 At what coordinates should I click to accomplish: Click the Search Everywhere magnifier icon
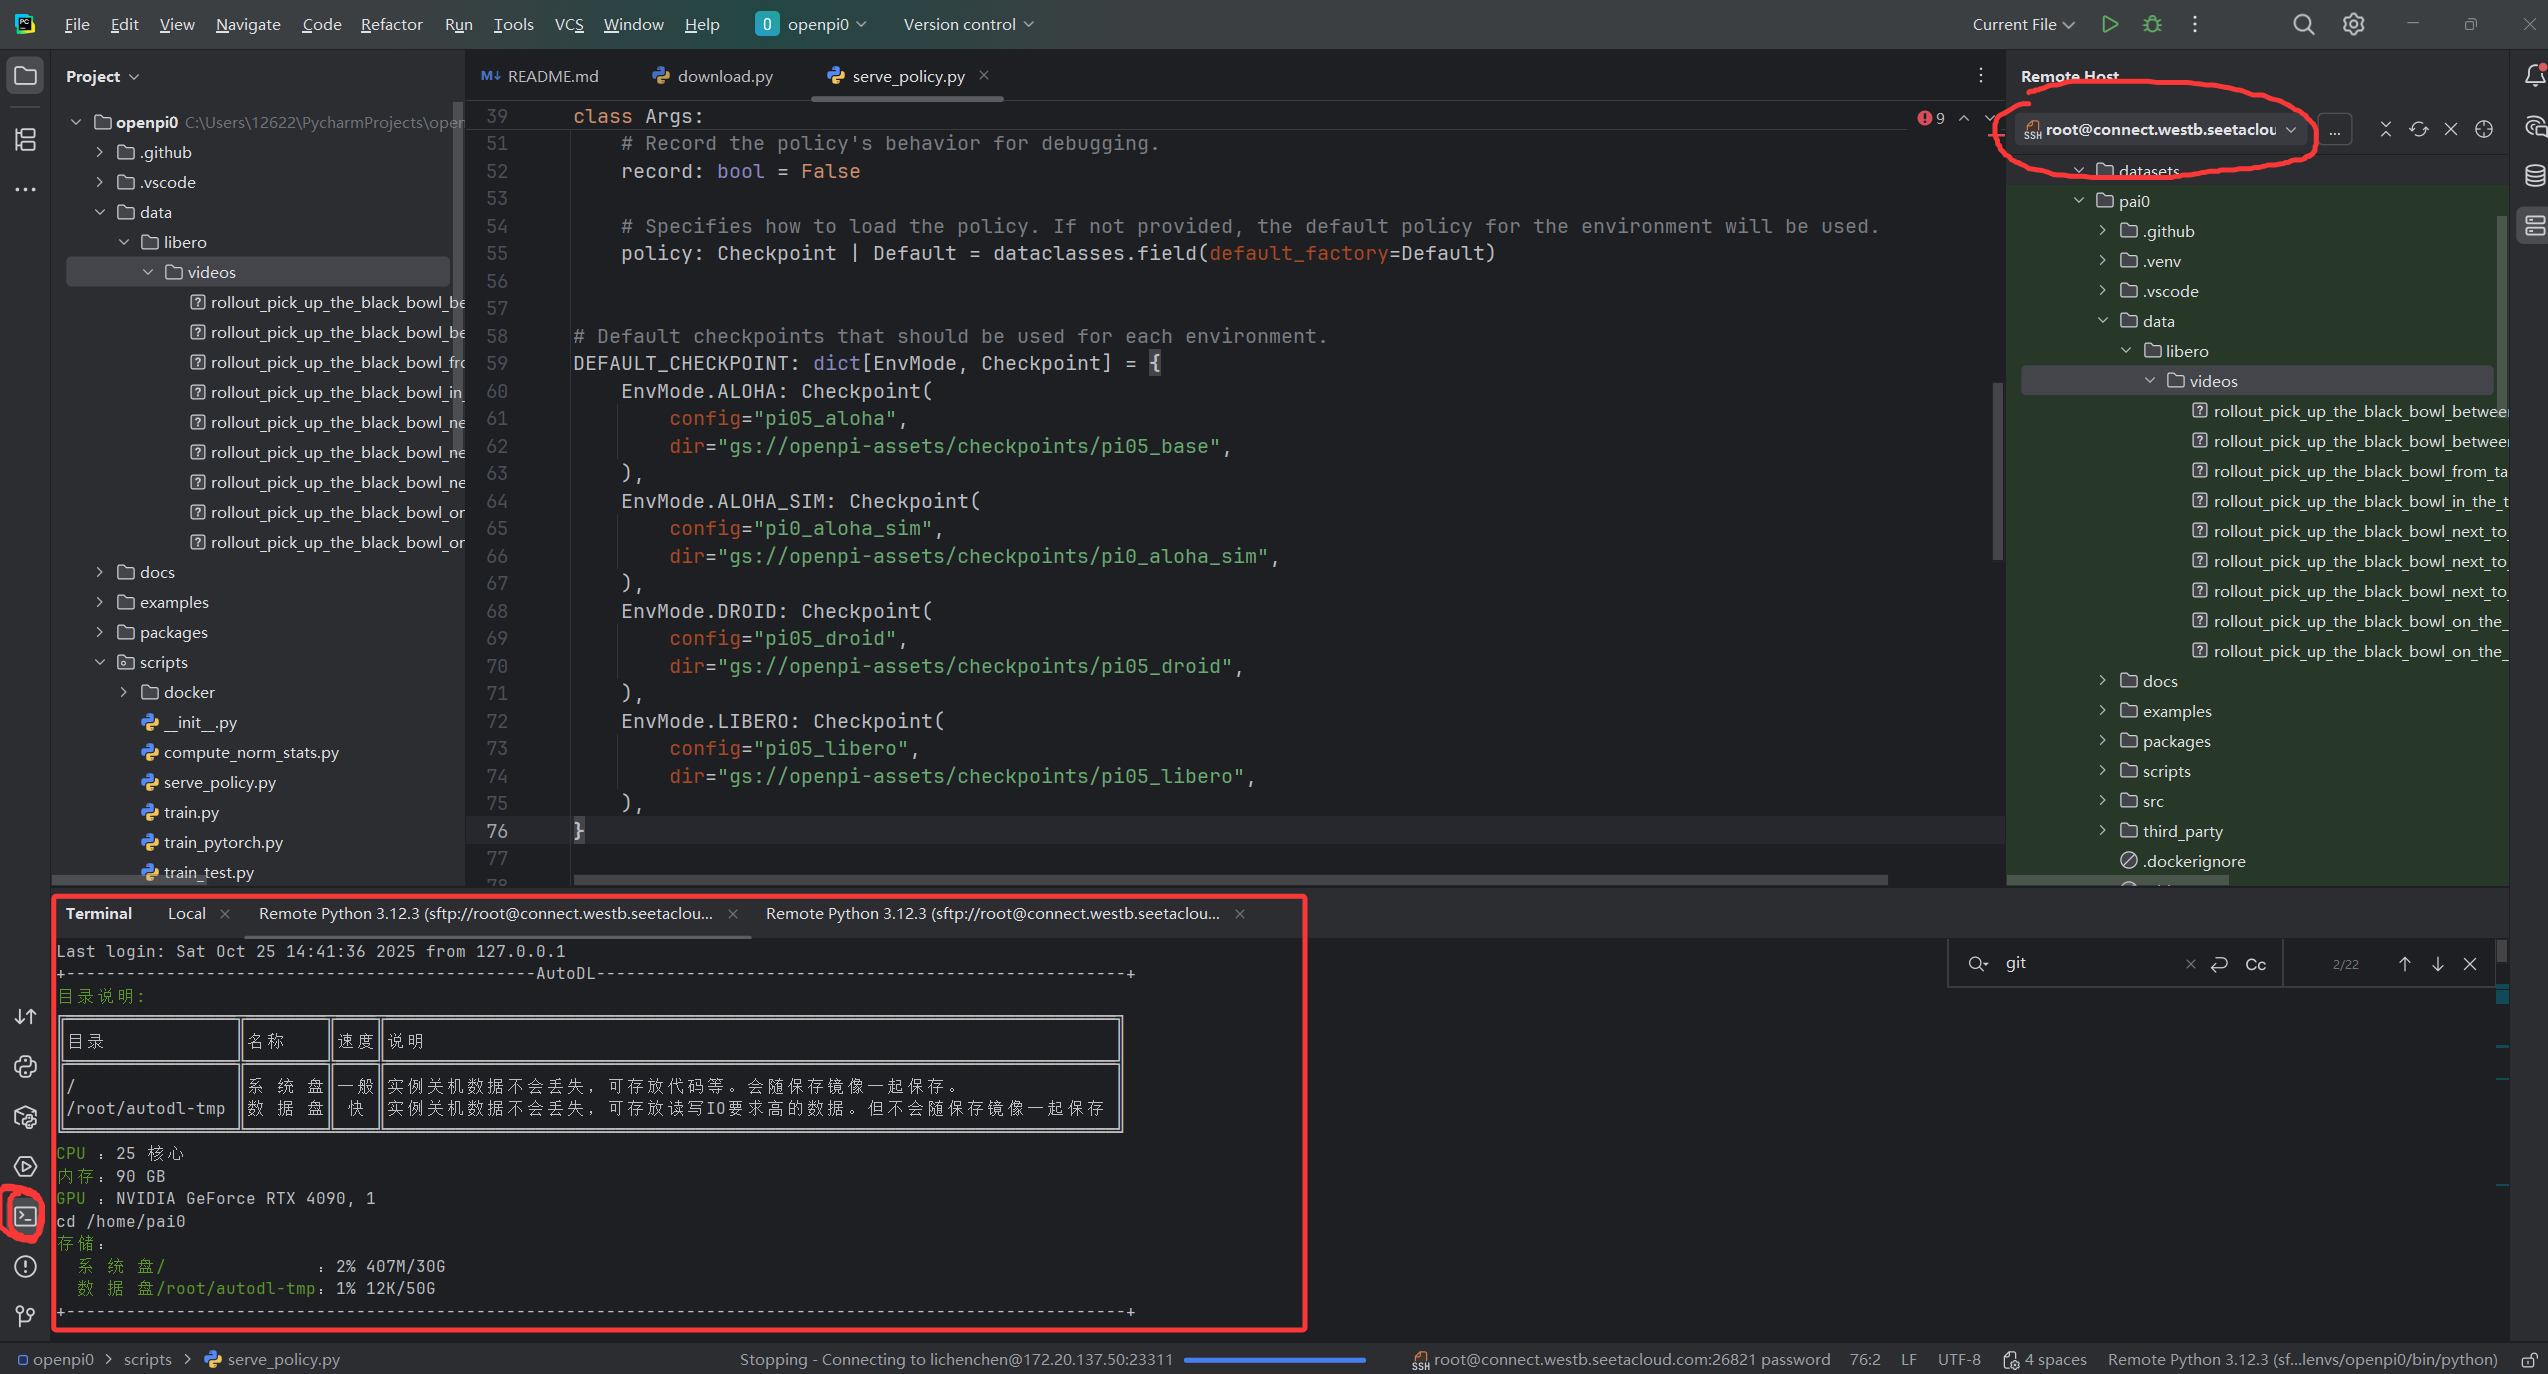2303,24
